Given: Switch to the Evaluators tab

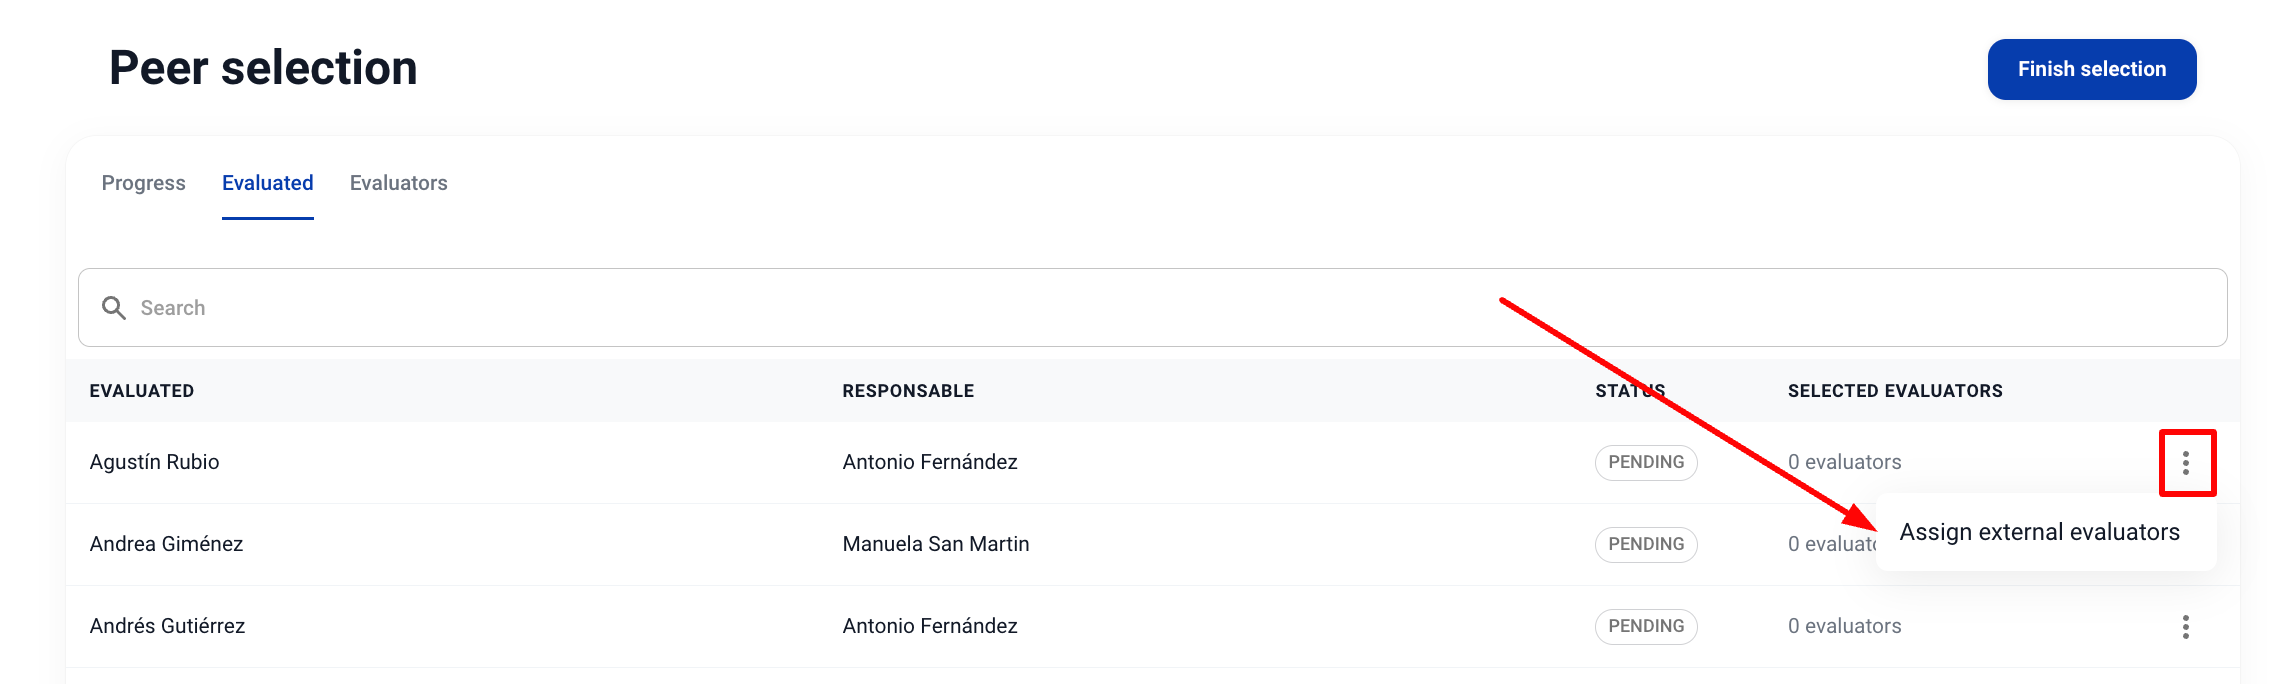Looking at the screenshot, I should coord(398,183).
